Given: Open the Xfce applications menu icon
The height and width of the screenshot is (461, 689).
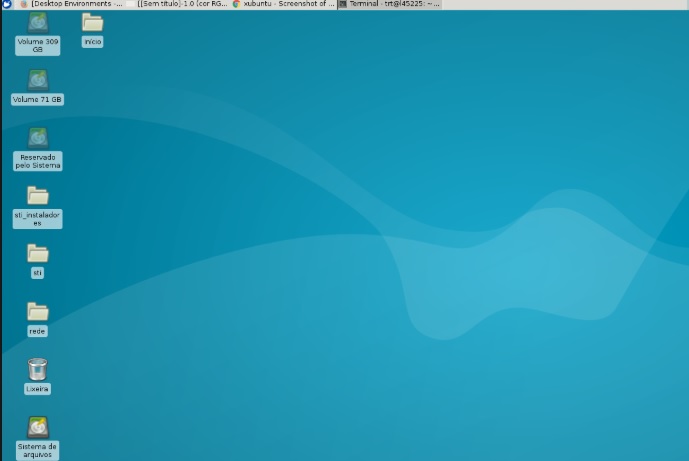Looking at the screenshot, I should tap(6, 4).
